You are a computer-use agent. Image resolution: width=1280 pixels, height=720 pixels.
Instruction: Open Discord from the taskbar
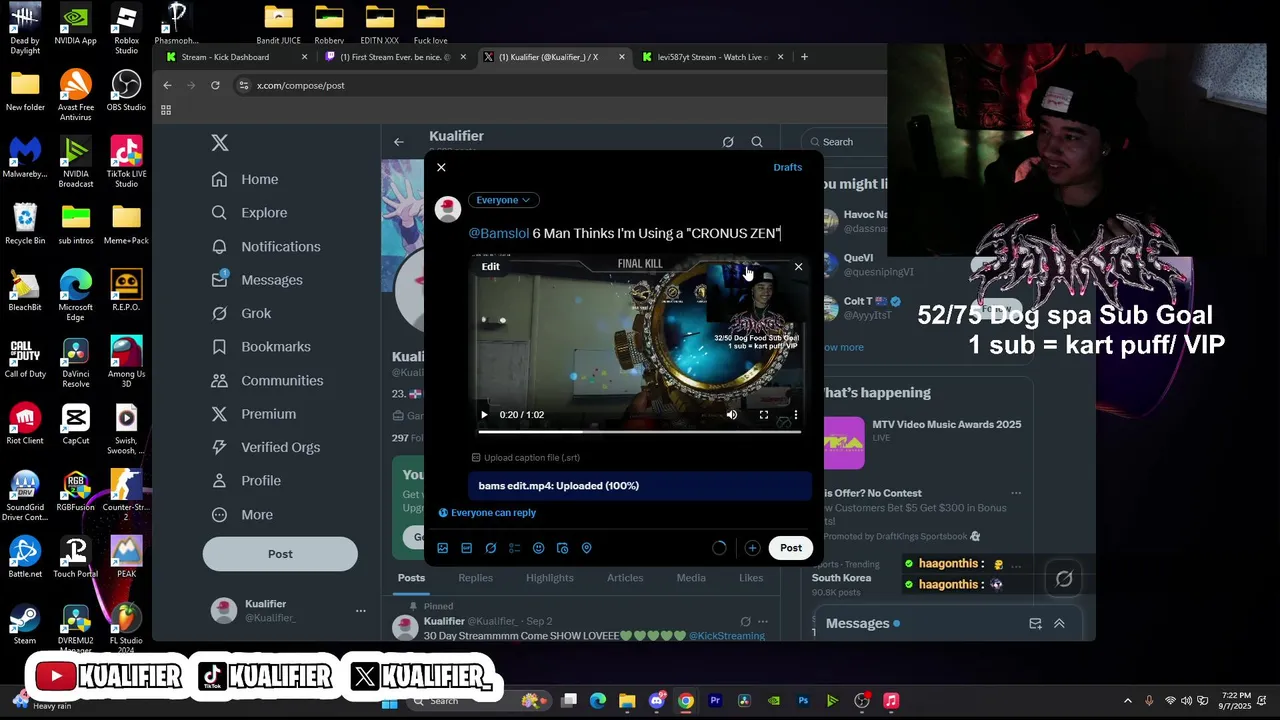click(x=657, y=701)
